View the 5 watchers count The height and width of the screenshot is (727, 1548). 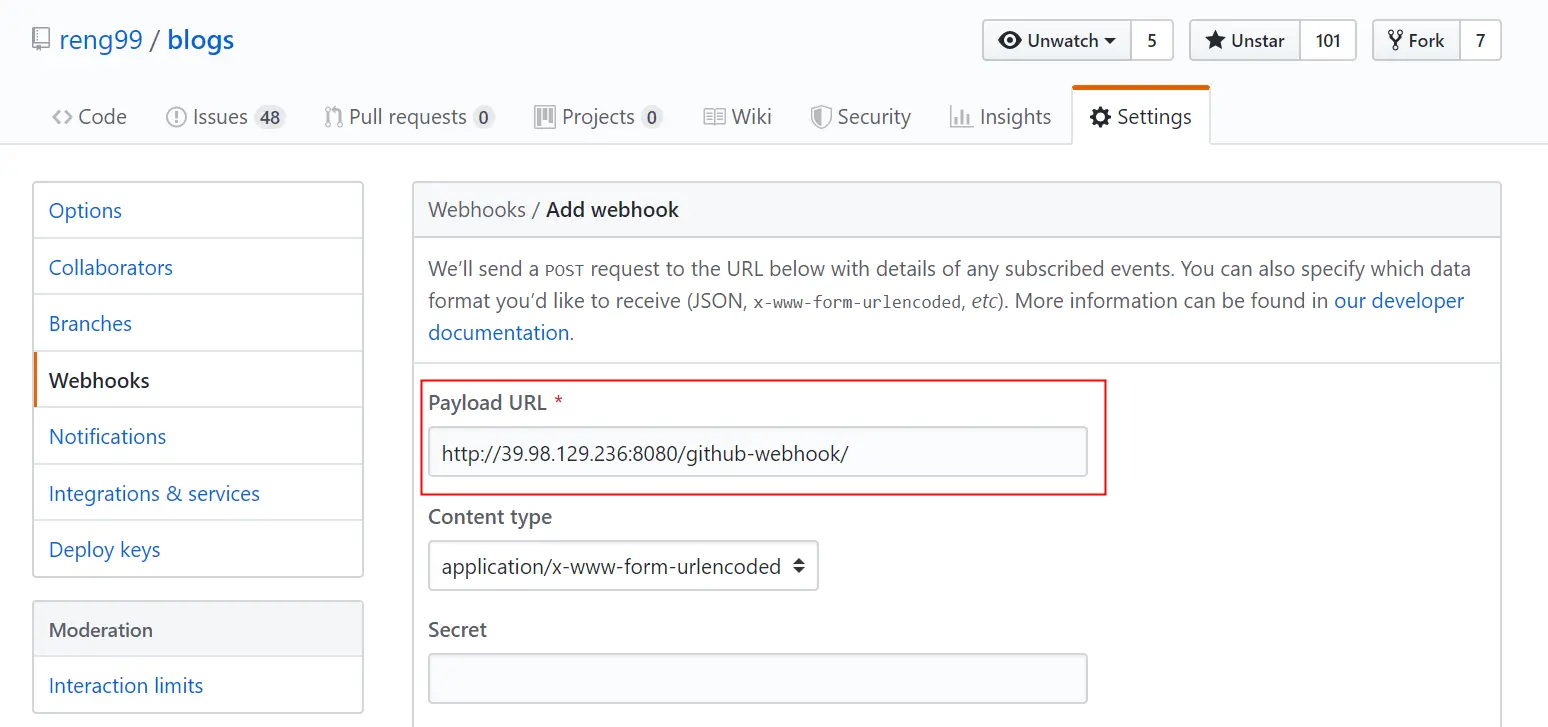(x=1152, y=40)
